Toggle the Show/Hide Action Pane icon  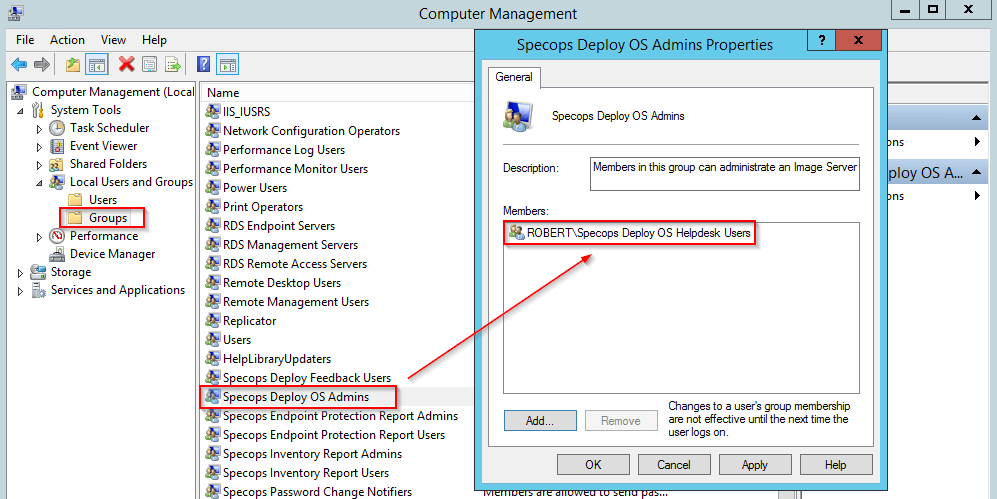pos(227,64)
